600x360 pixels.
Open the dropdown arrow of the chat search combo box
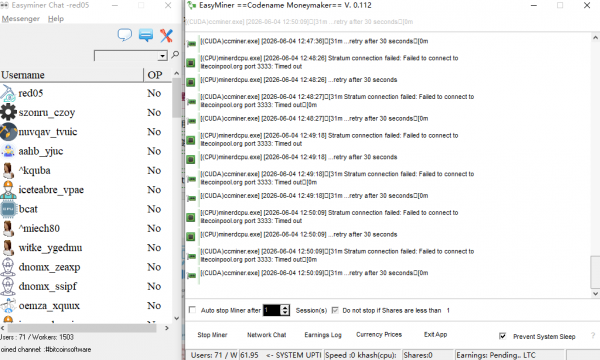163,56
